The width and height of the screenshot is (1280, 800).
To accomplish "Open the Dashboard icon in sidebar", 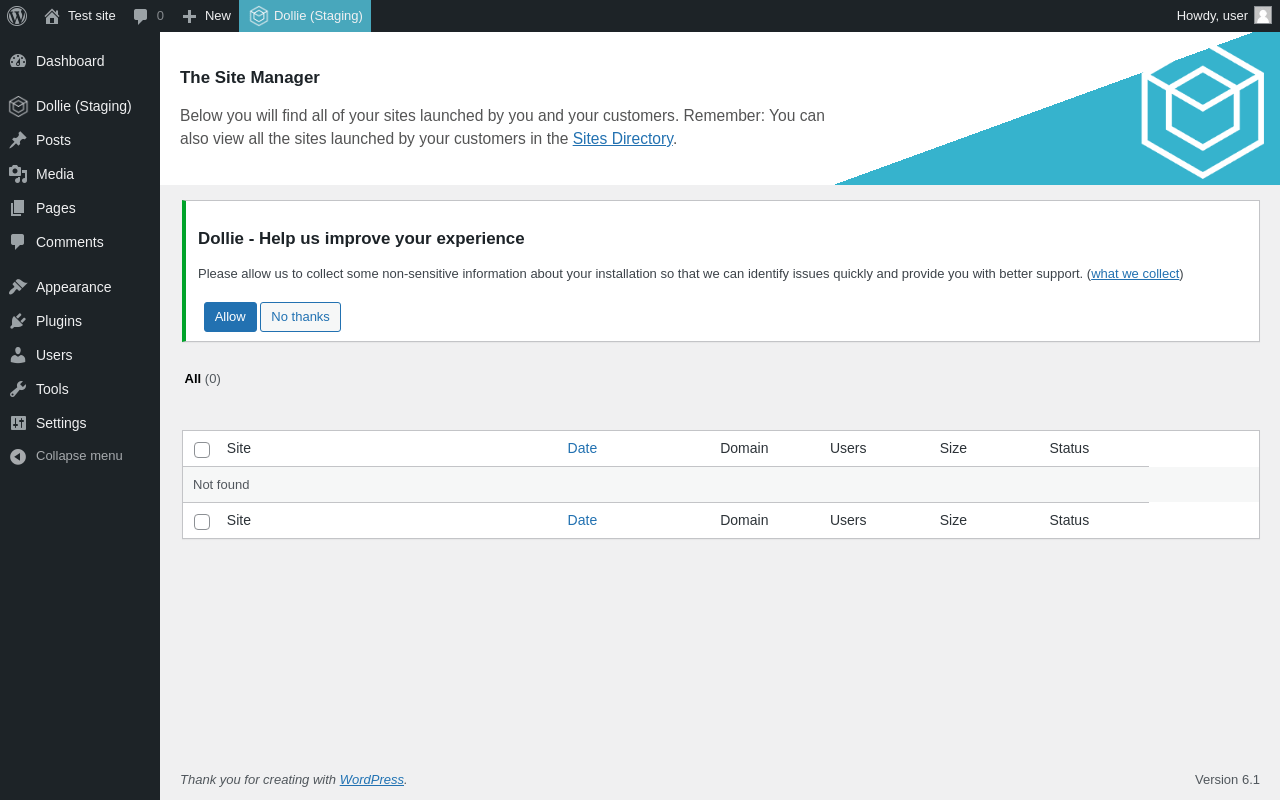I will pyautogui.click(x=18, y=61).
